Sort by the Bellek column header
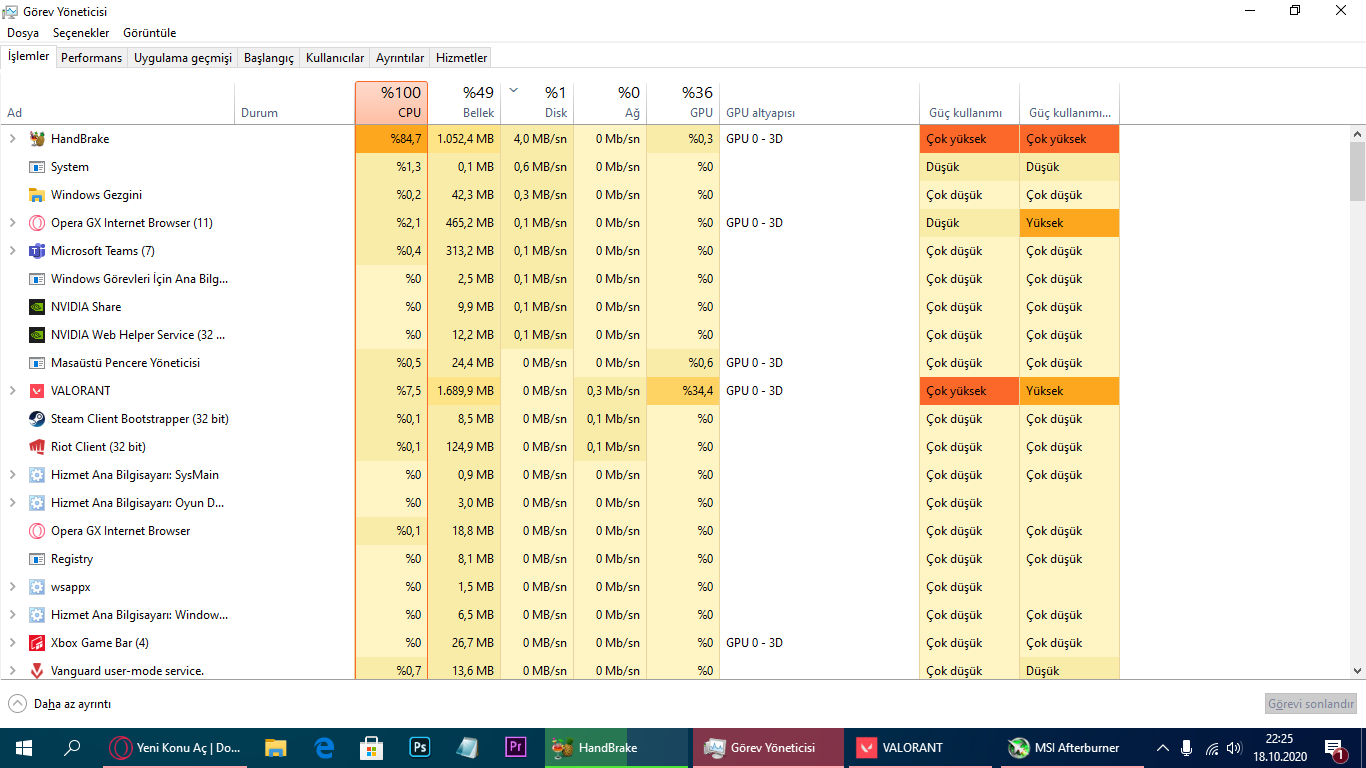 pos(464,103)
